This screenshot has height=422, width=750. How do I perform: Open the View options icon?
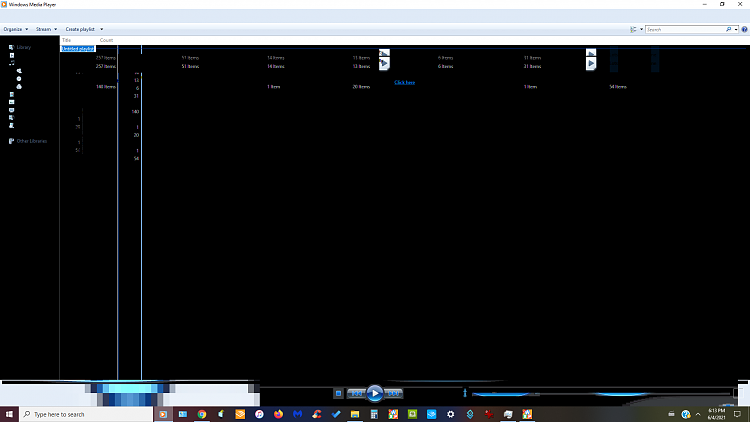633,29
